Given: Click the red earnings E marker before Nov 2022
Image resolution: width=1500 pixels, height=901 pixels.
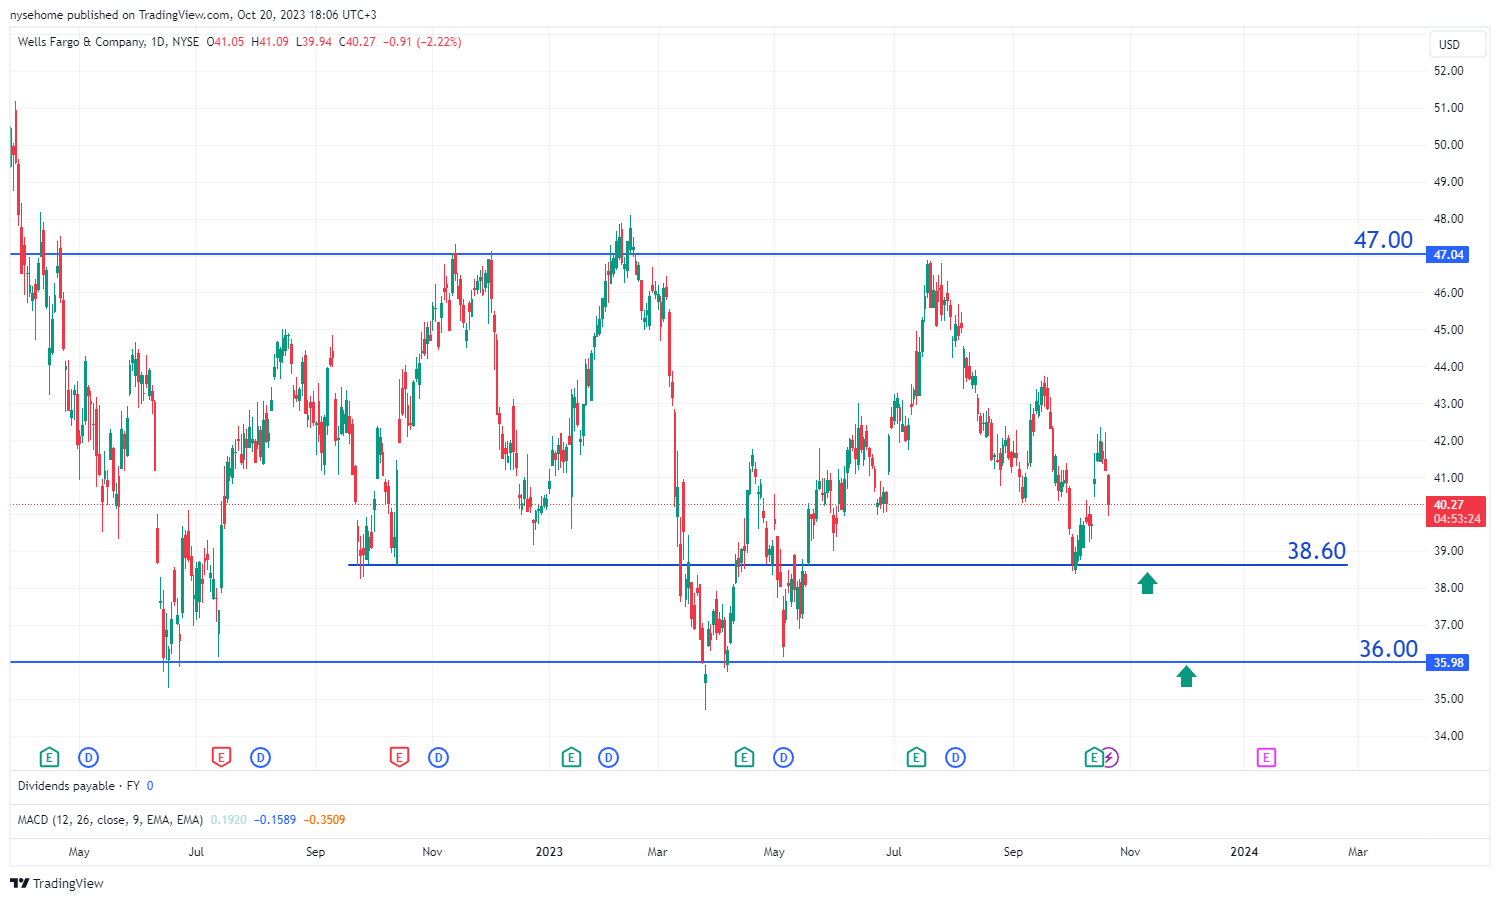Looking at the screenshot, I should click(x=399, y=758).
